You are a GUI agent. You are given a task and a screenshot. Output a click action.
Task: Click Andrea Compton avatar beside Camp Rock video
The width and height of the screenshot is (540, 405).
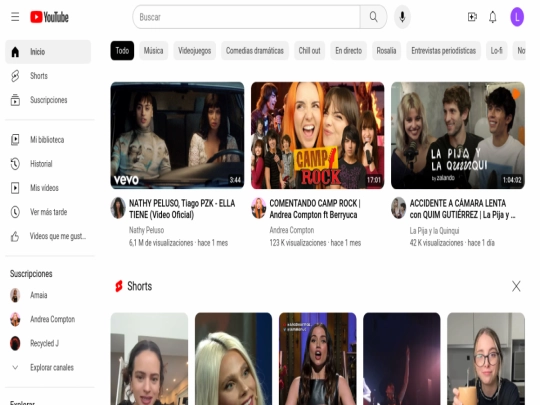click(258, 208)
